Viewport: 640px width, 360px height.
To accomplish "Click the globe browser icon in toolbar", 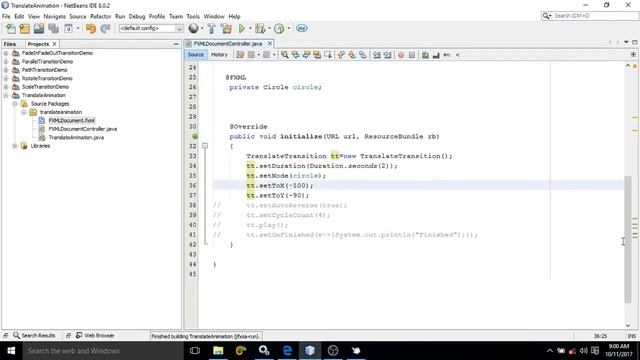I will 193,28.
